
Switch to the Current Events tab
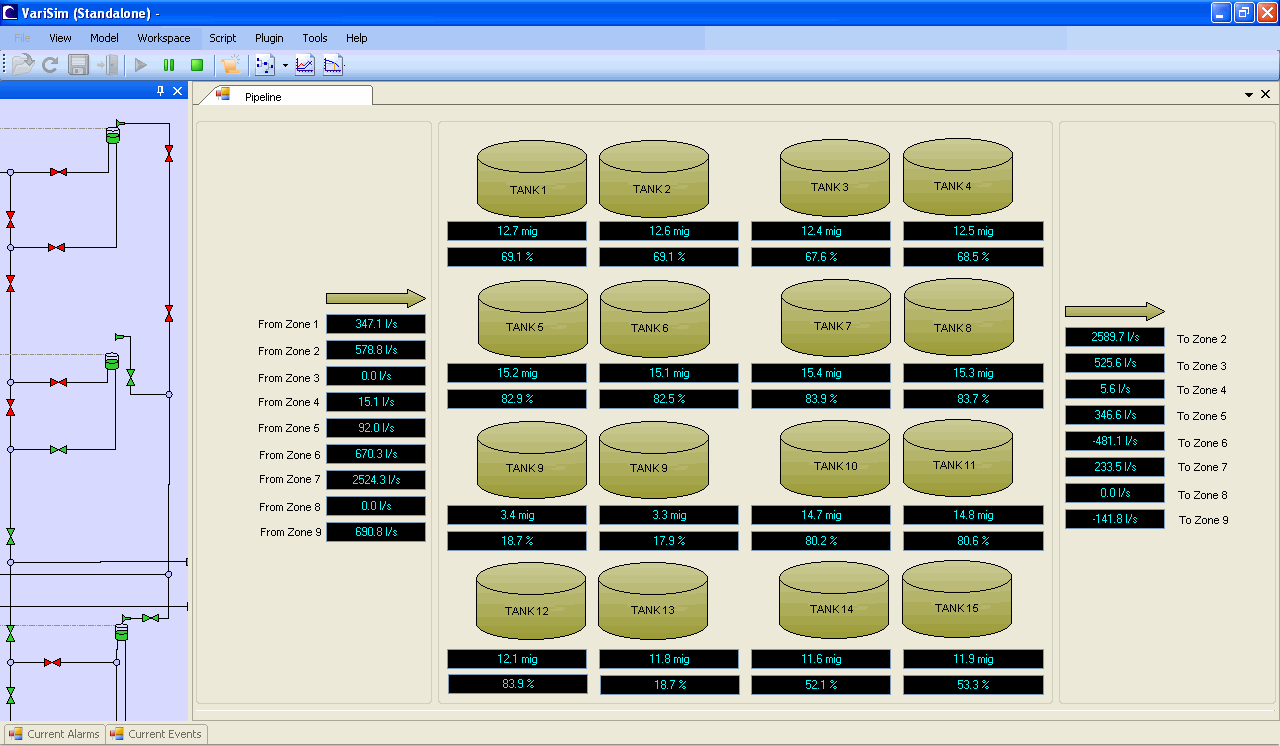click(x=156, y=733)
